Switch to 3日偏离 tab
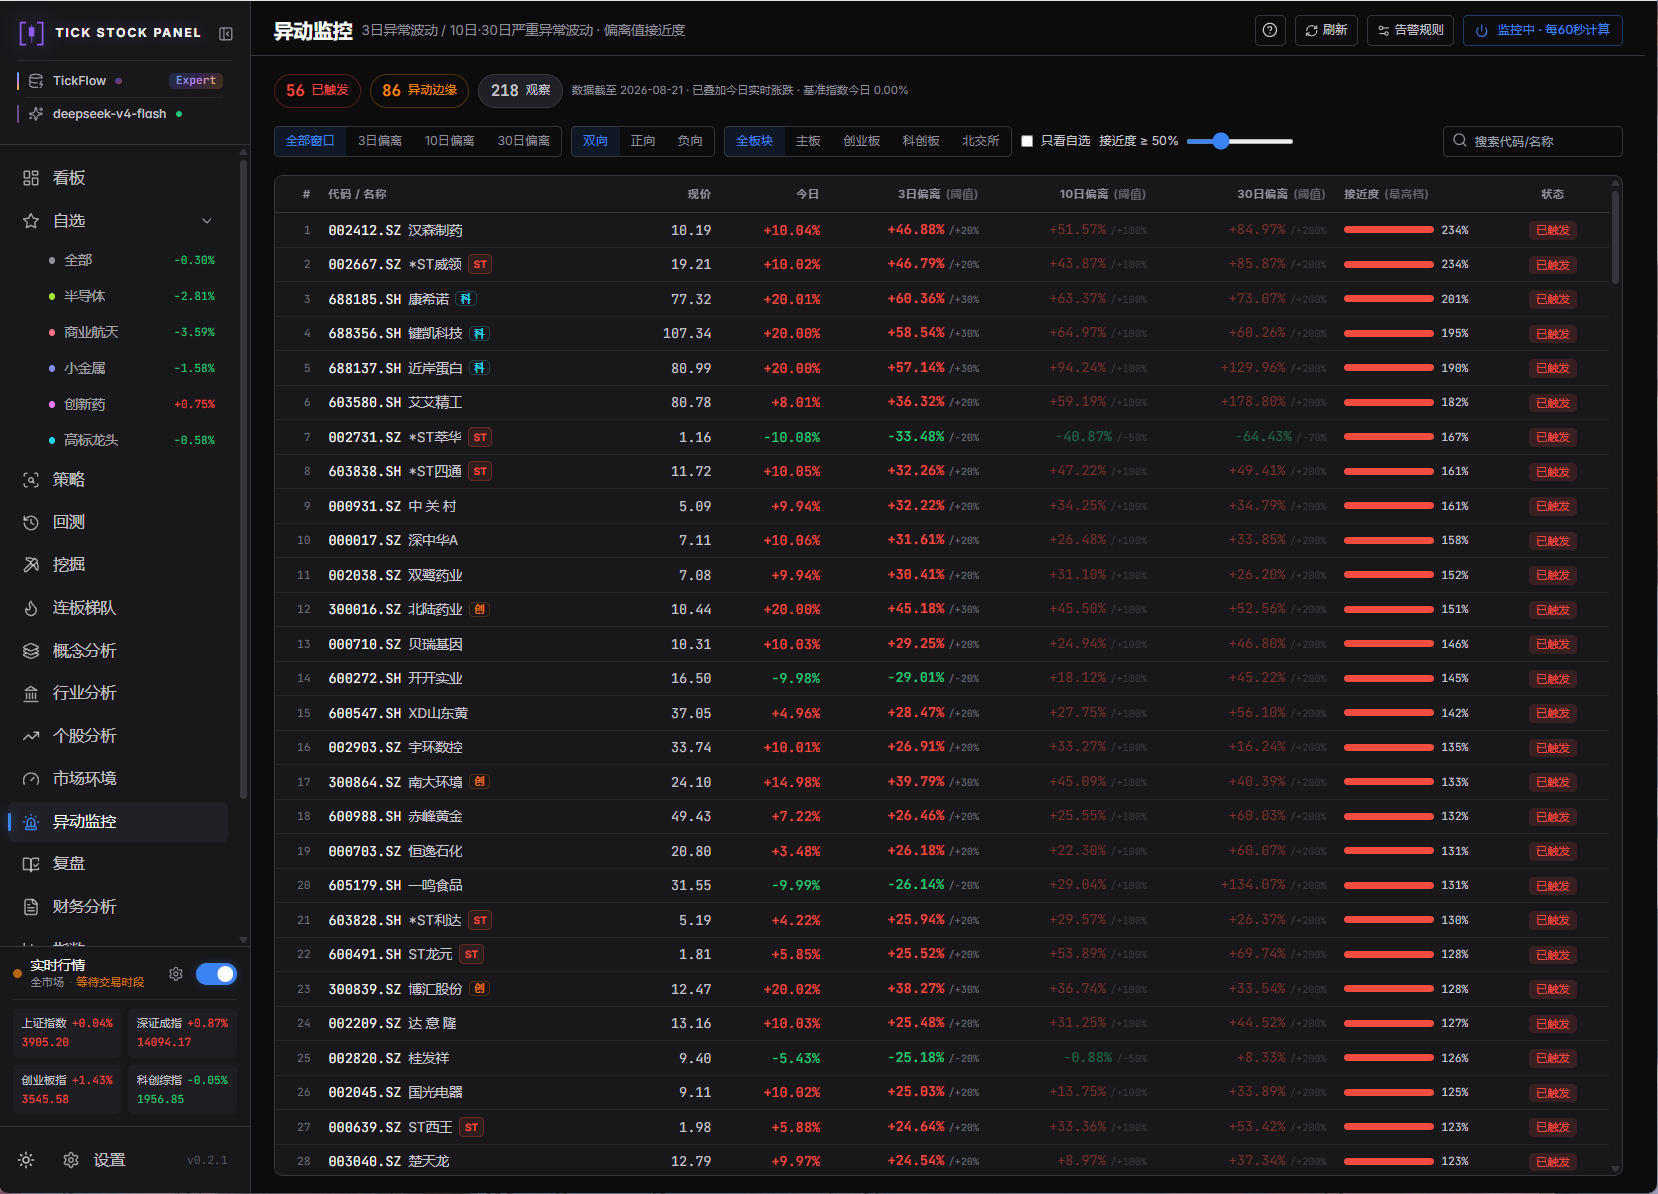Image resolution: width=1658 pixels, height=1194 pixels. pos(380,141)
